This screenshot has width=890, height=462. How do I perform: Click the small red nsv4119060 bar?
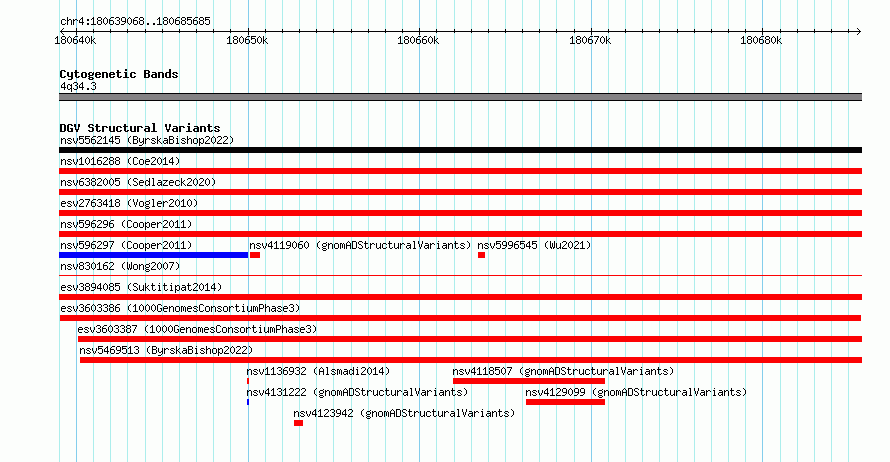pos(255,255)
